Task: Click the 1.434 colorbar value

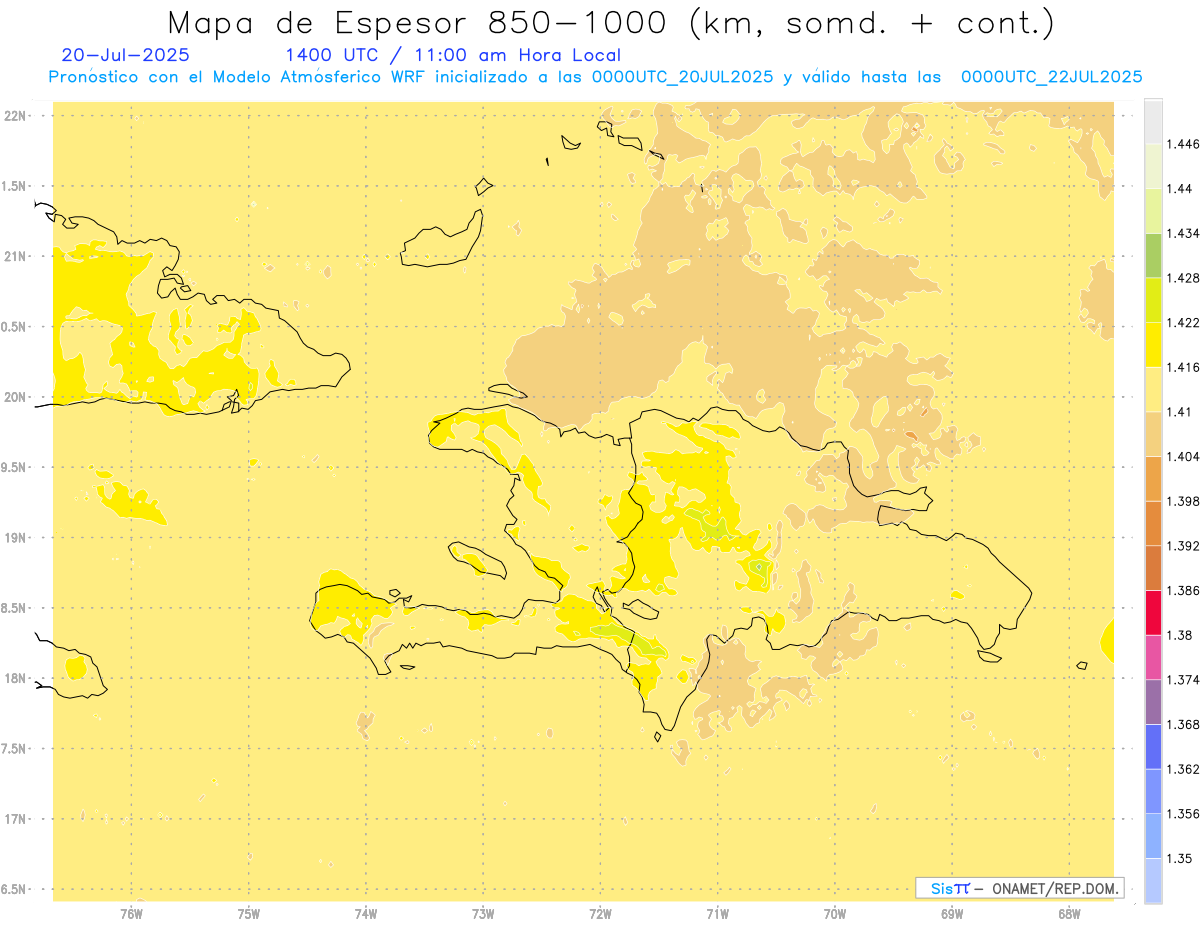Action: click(x=1182, y=233)
